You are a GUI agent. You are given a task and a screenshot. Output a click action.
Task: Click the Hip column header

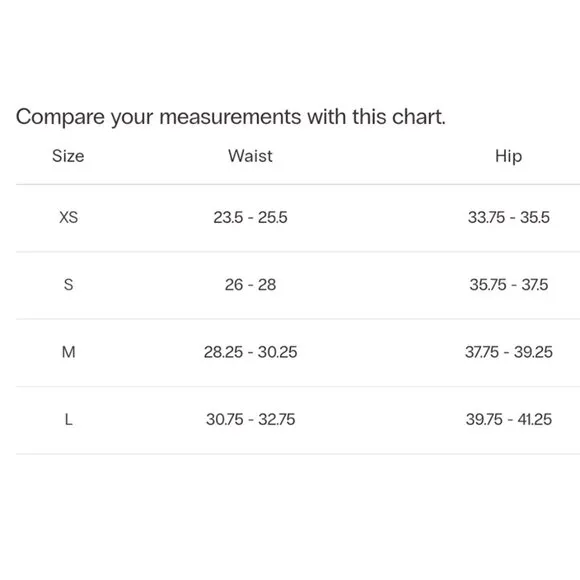509,156
